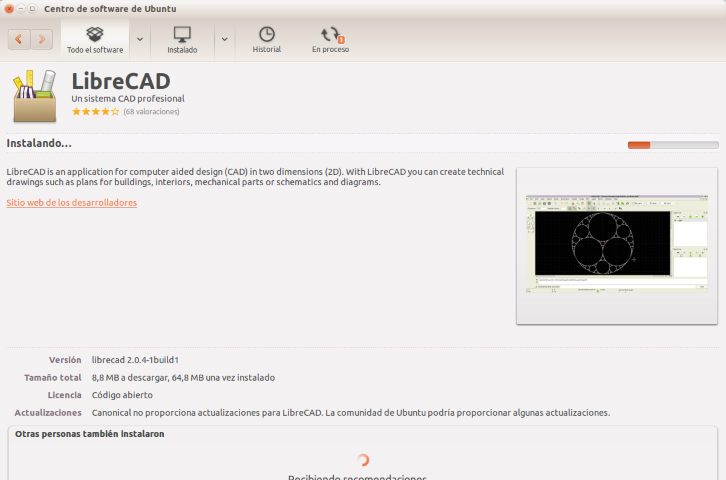This screenshot has width=726, height=480.
Task: Click the installation progress bar
Action: 673,145
